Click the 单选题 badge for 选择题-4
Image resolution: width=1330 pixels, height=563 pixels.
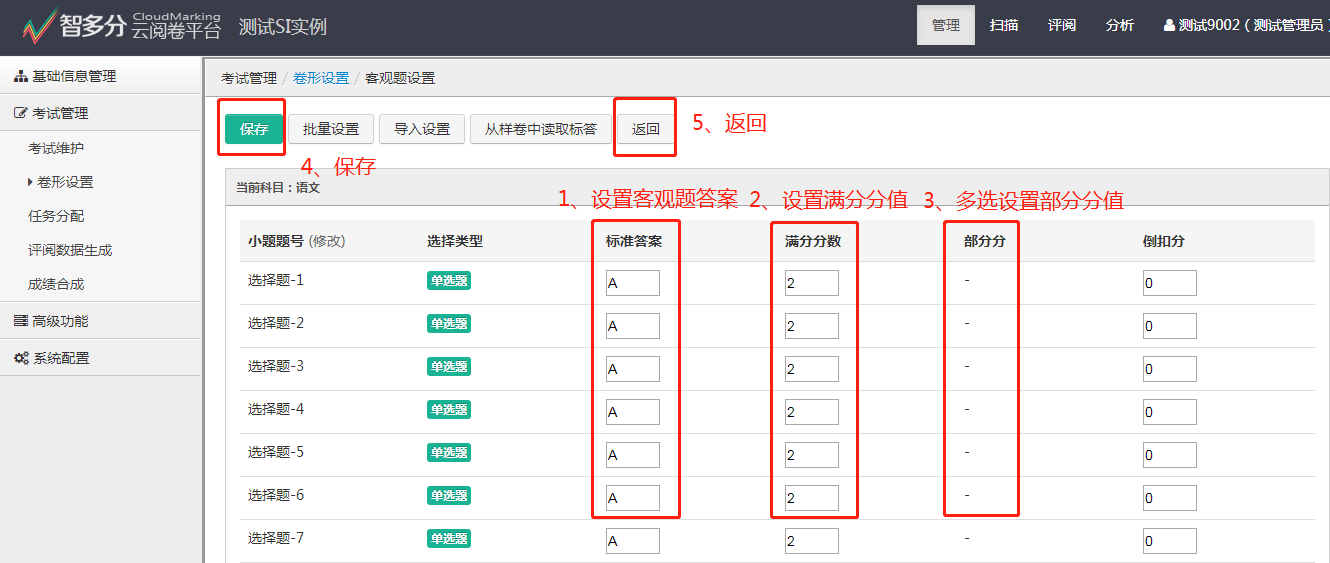click(449, 410)
